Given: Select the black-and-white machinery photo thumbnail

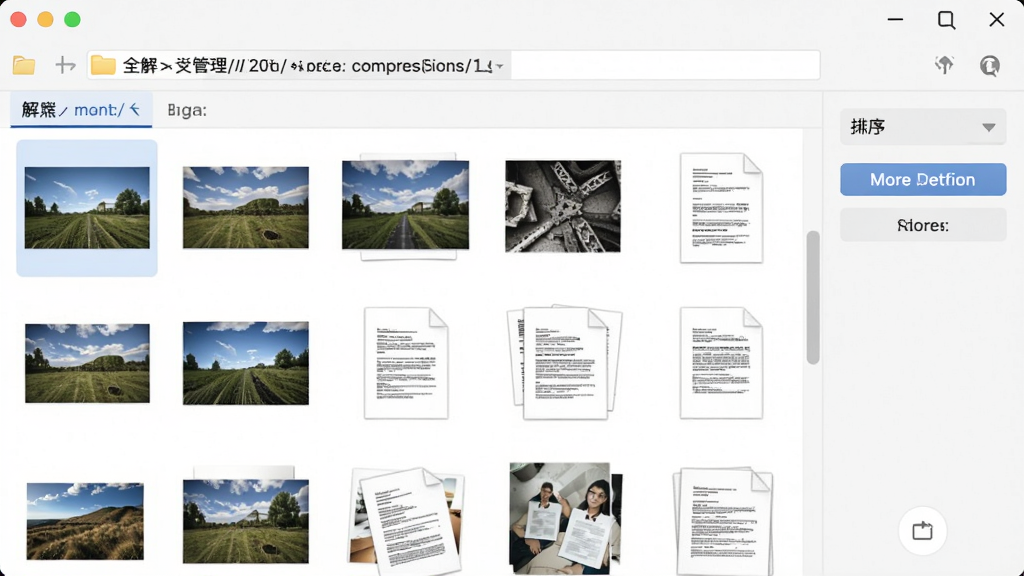Looking at the screenshot, I should [x=563, y=206].
